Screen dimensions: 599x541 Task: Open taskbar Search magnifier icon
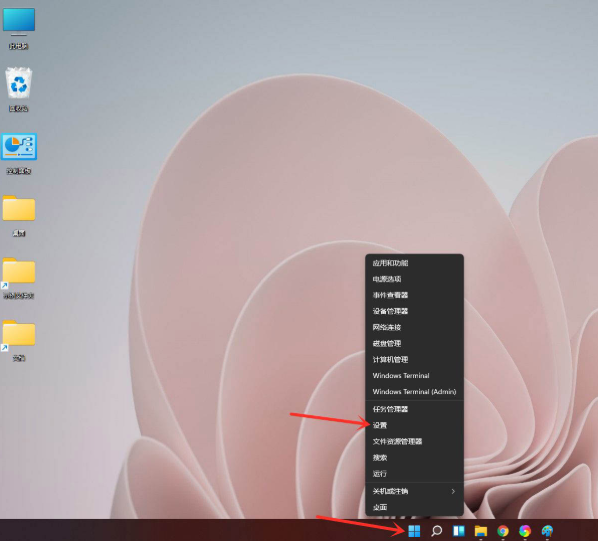436,531
